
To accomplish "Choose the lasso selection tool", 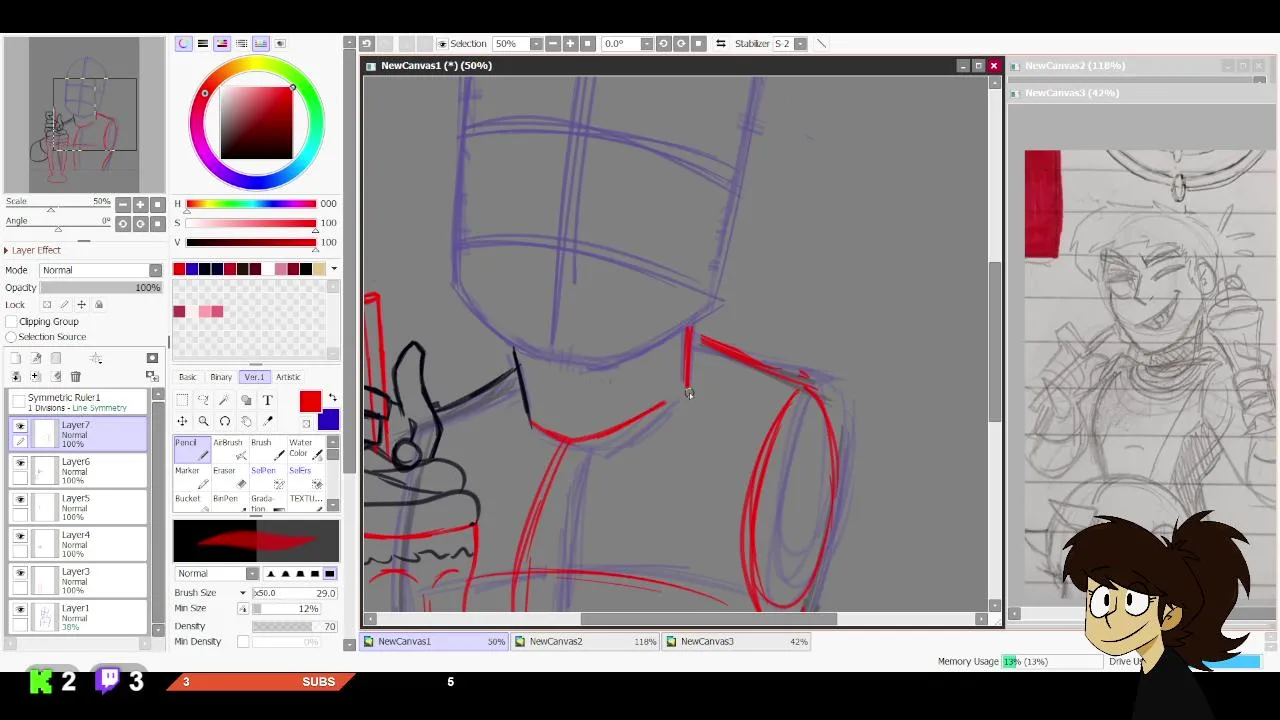I will (x=203, y=400).
